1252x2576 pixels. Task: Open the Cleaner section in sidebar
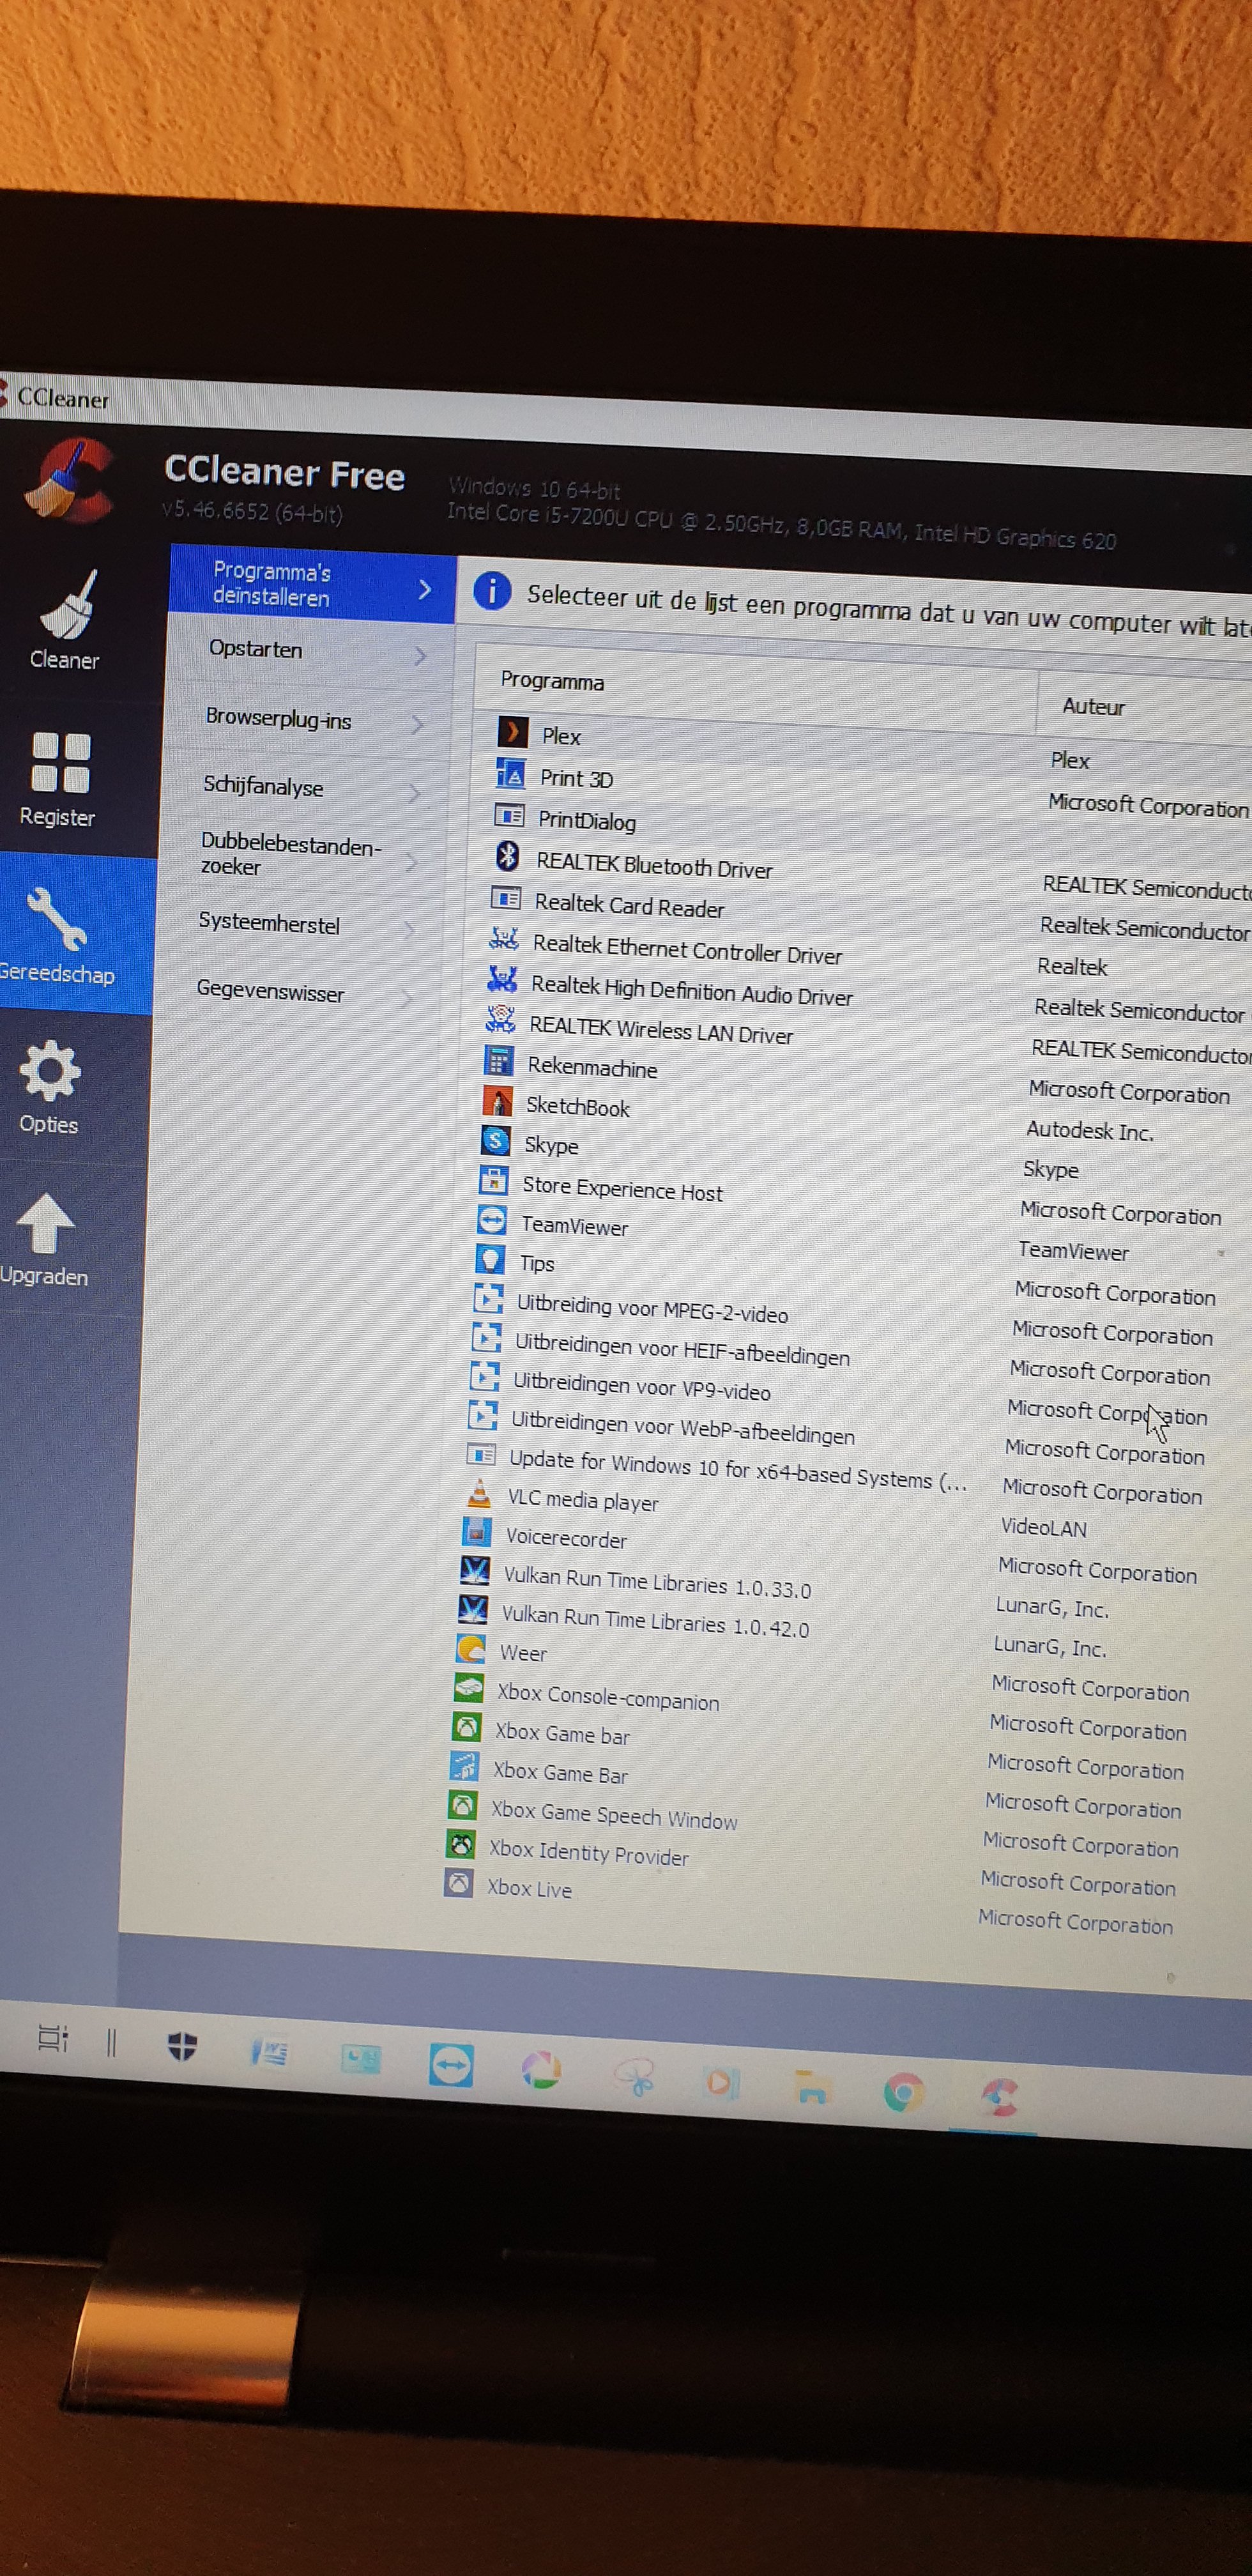(x=66, y=620)
